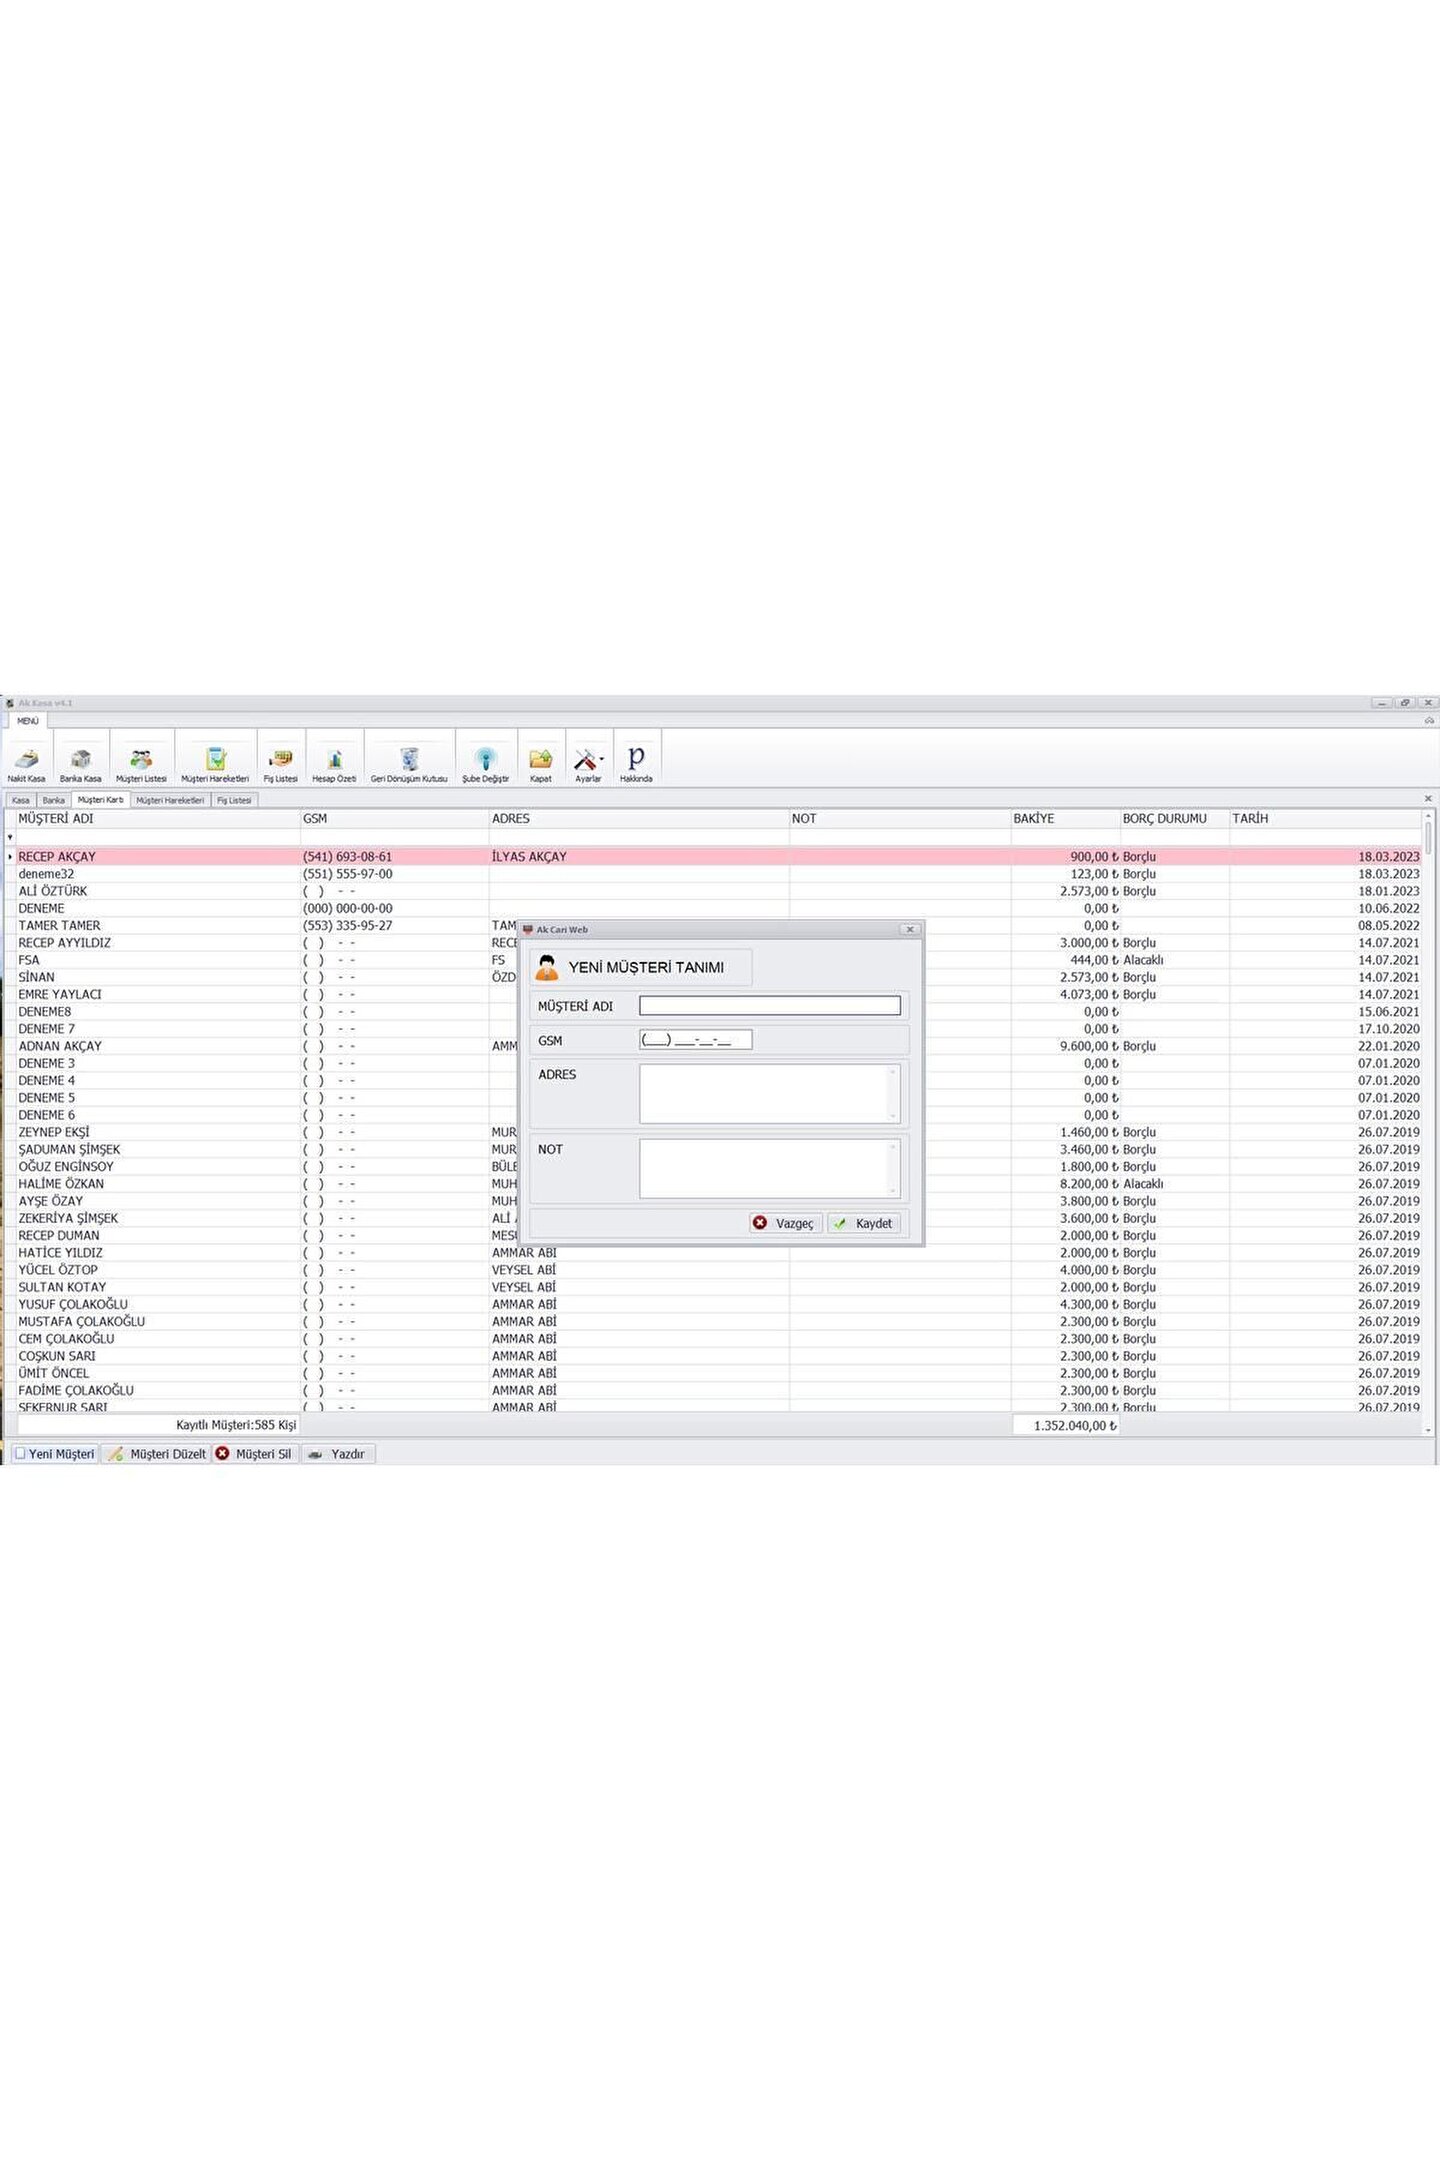Click Vazgeç to cancel the dialog
The image size is (1440, 2160).
pos(785,1223)
